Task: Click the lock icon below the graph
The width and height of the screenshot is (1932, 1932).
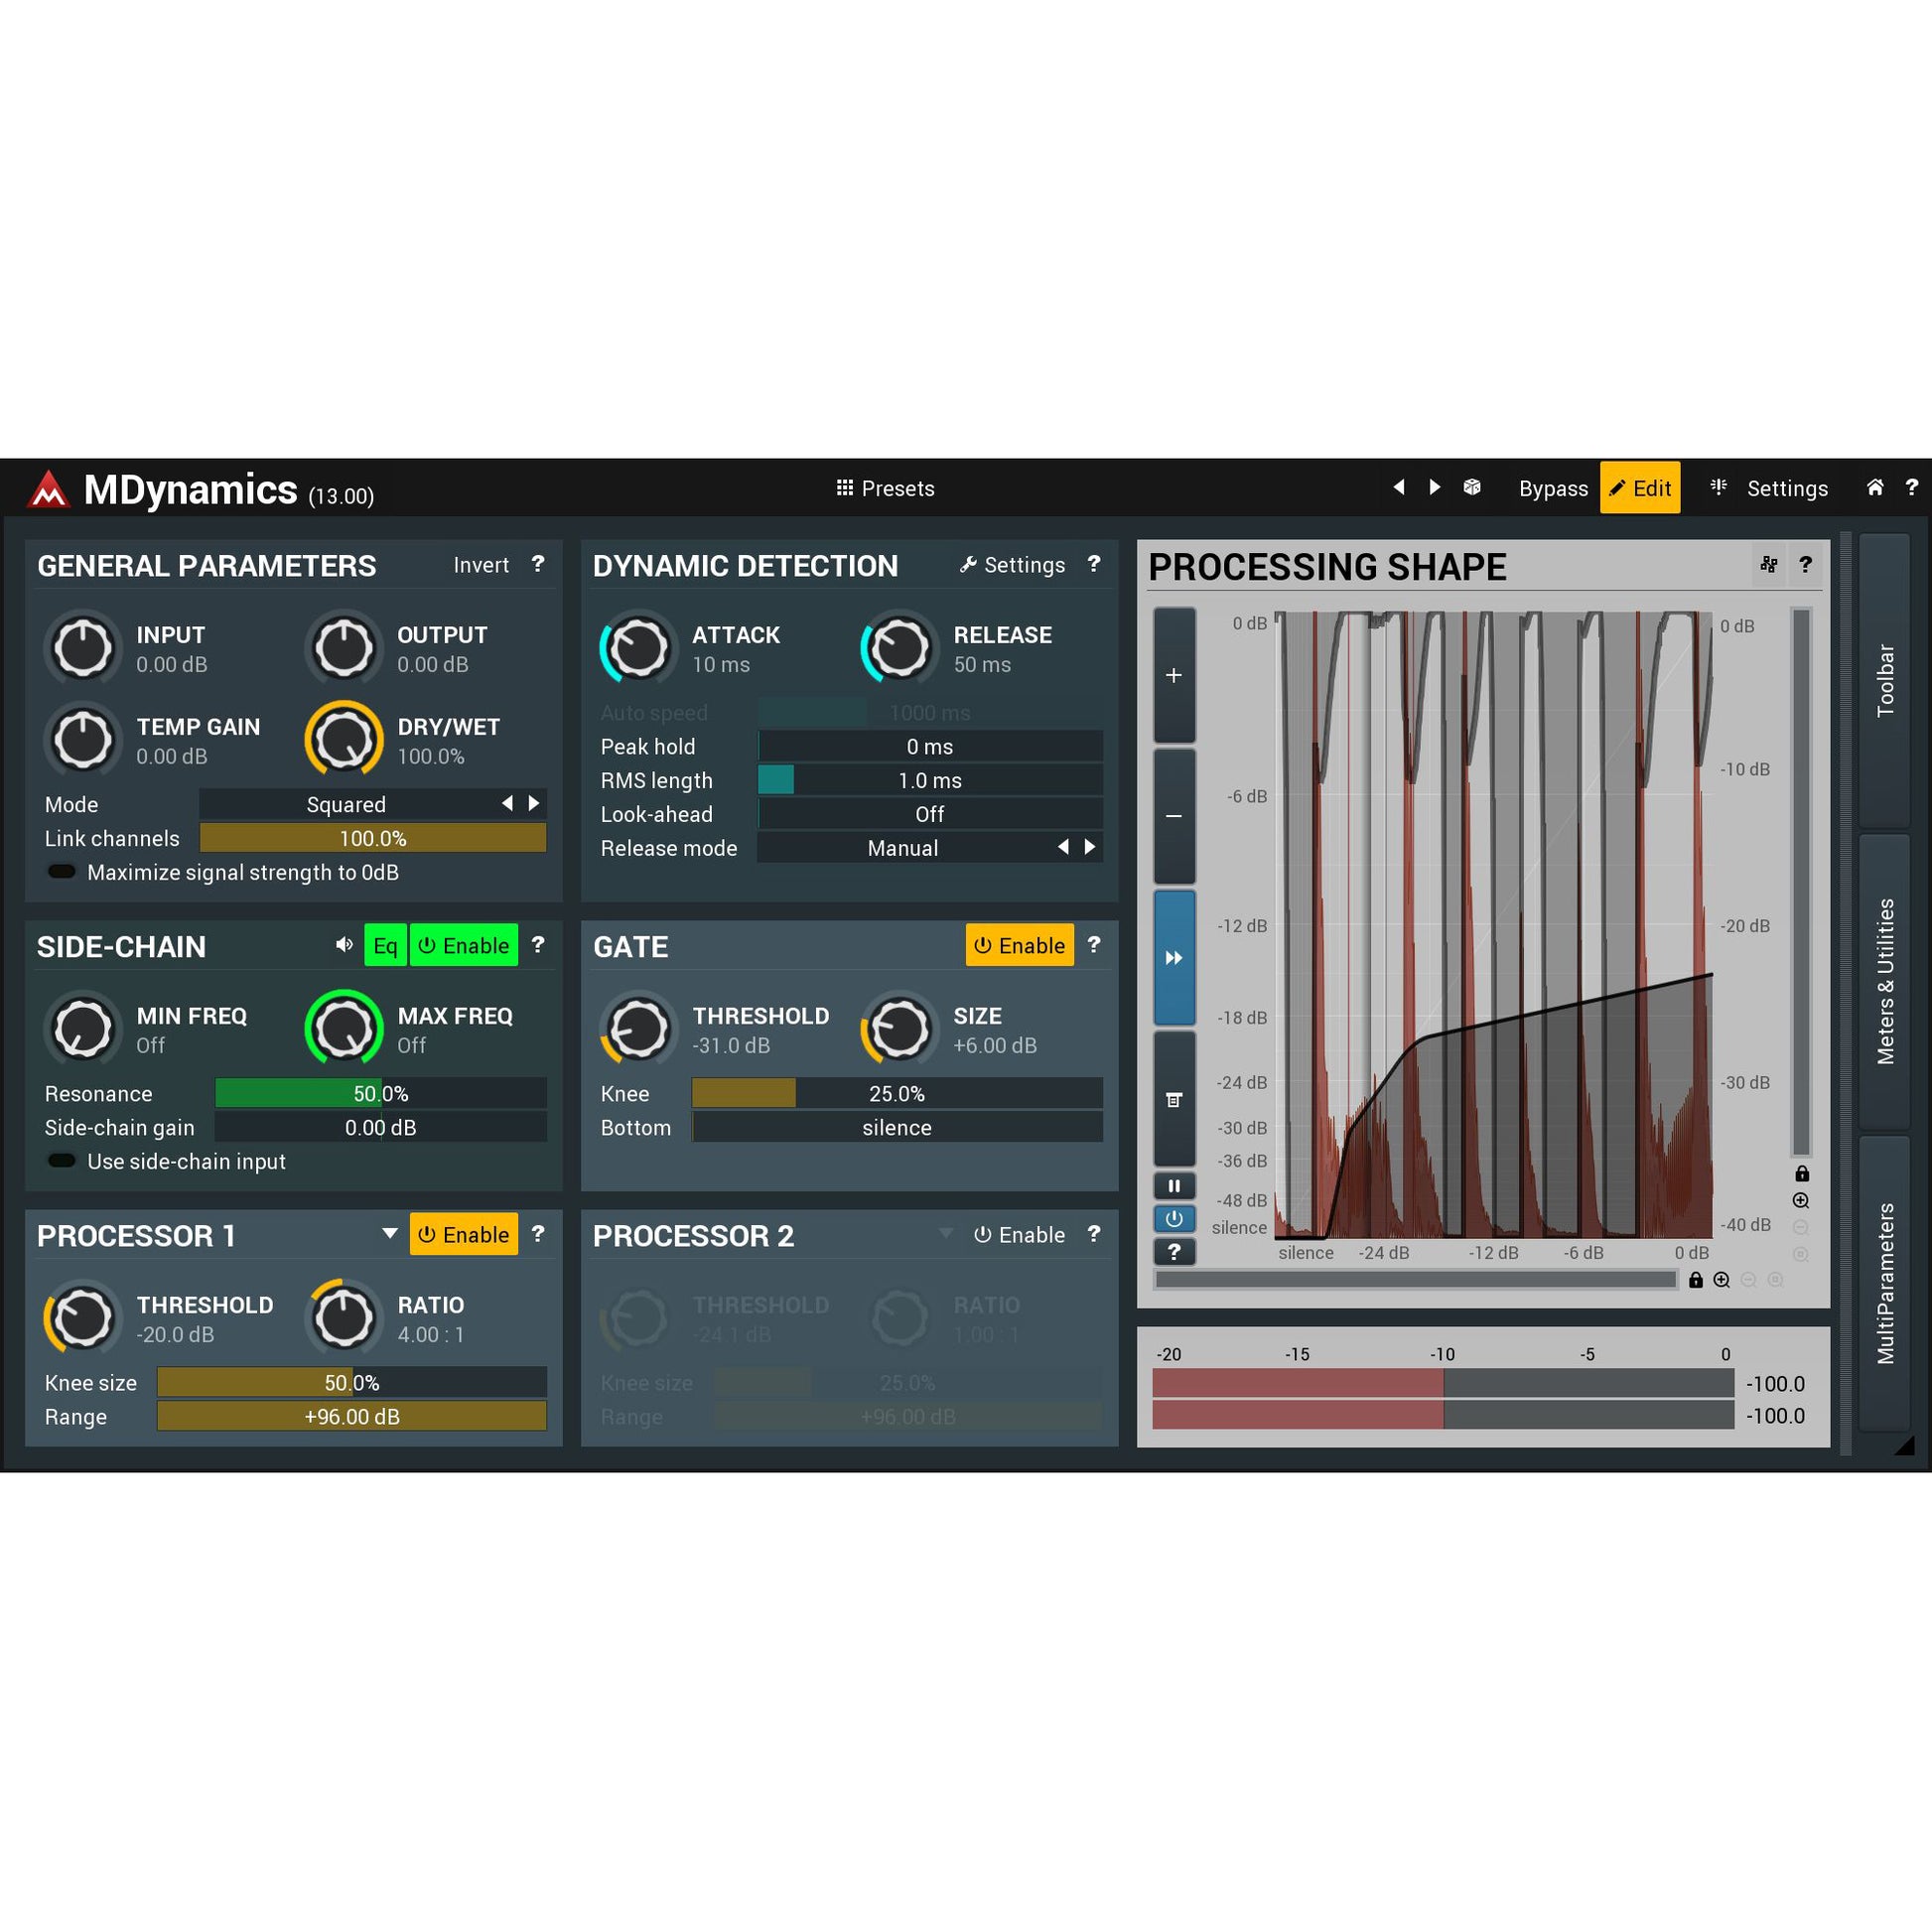Action: click(1695, 1280)
